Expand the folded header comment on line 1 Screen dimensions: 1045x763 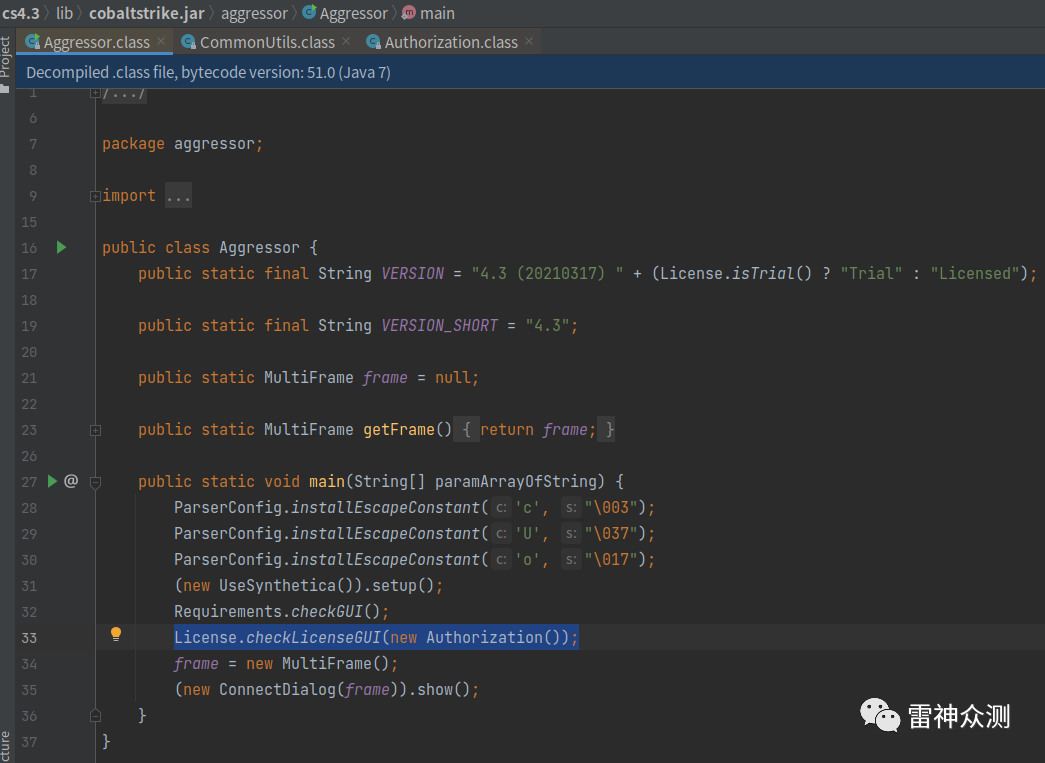pos(95,93)
